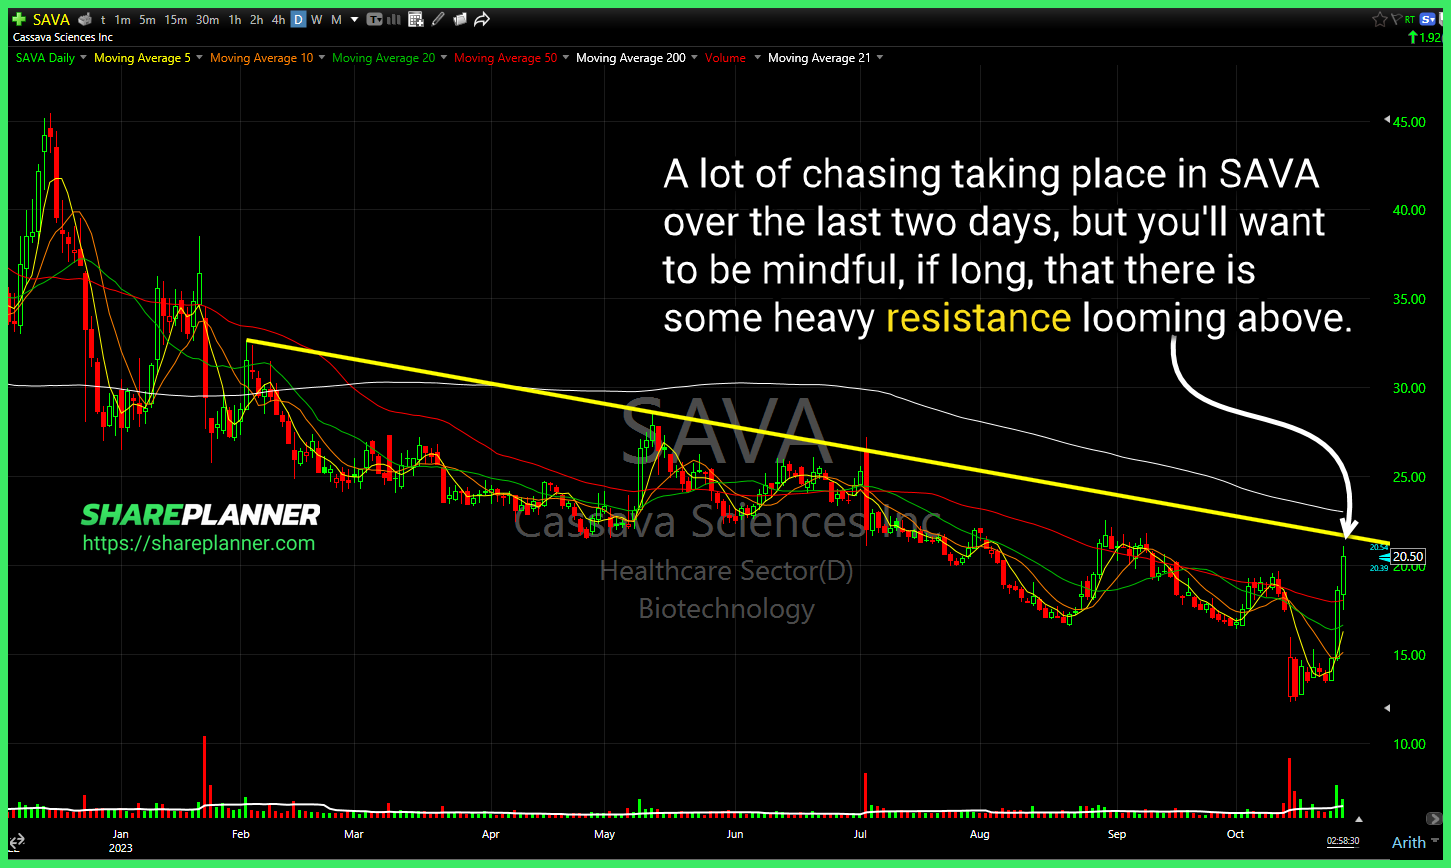
Task: Click the RT real-time data indicator
Action: click(x=1410, y=19)
